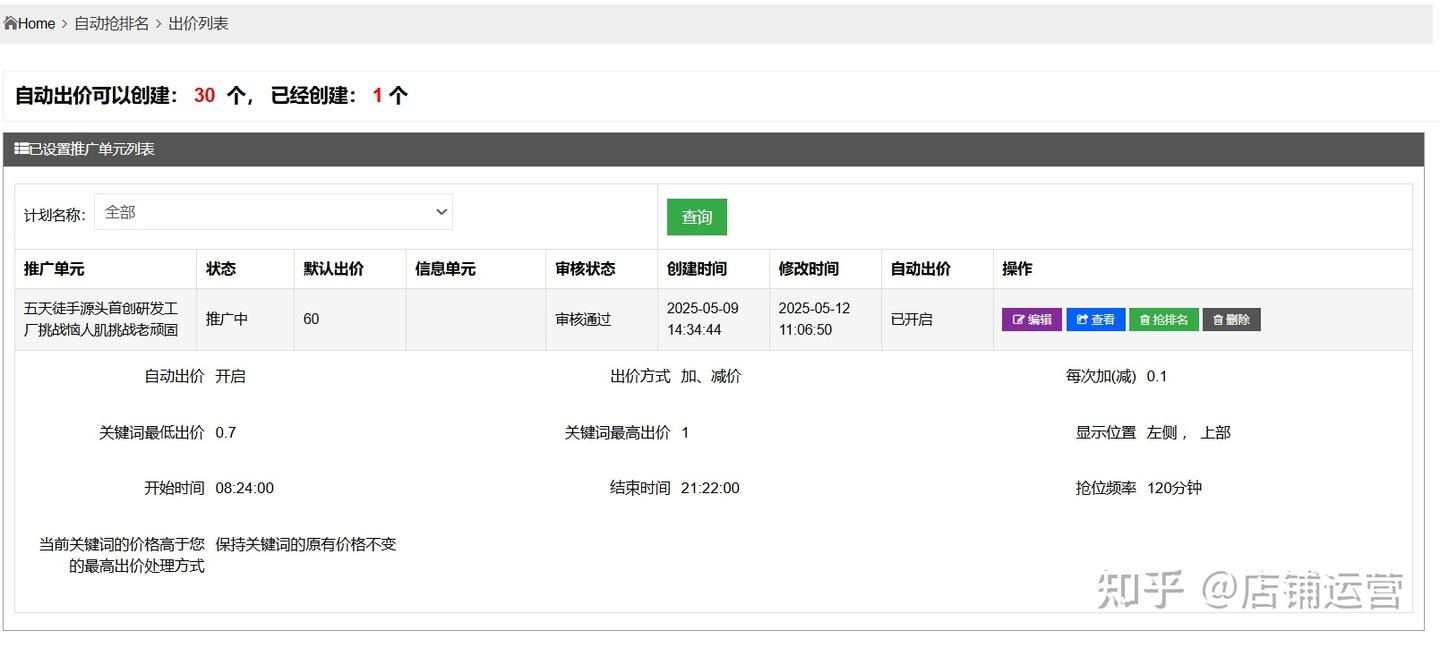The image size is (1440, 648).
Task: Click the share icon on 查看 button
Action: pyautogui.click(x=1082, y=320)
